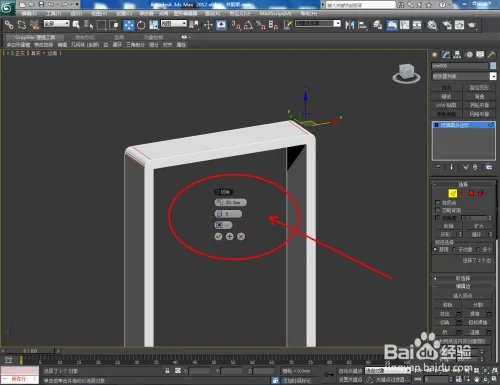Click Bind to Space Warp icon
The width and height of the screenshot is (500, 385).
[x=34, y=25]
